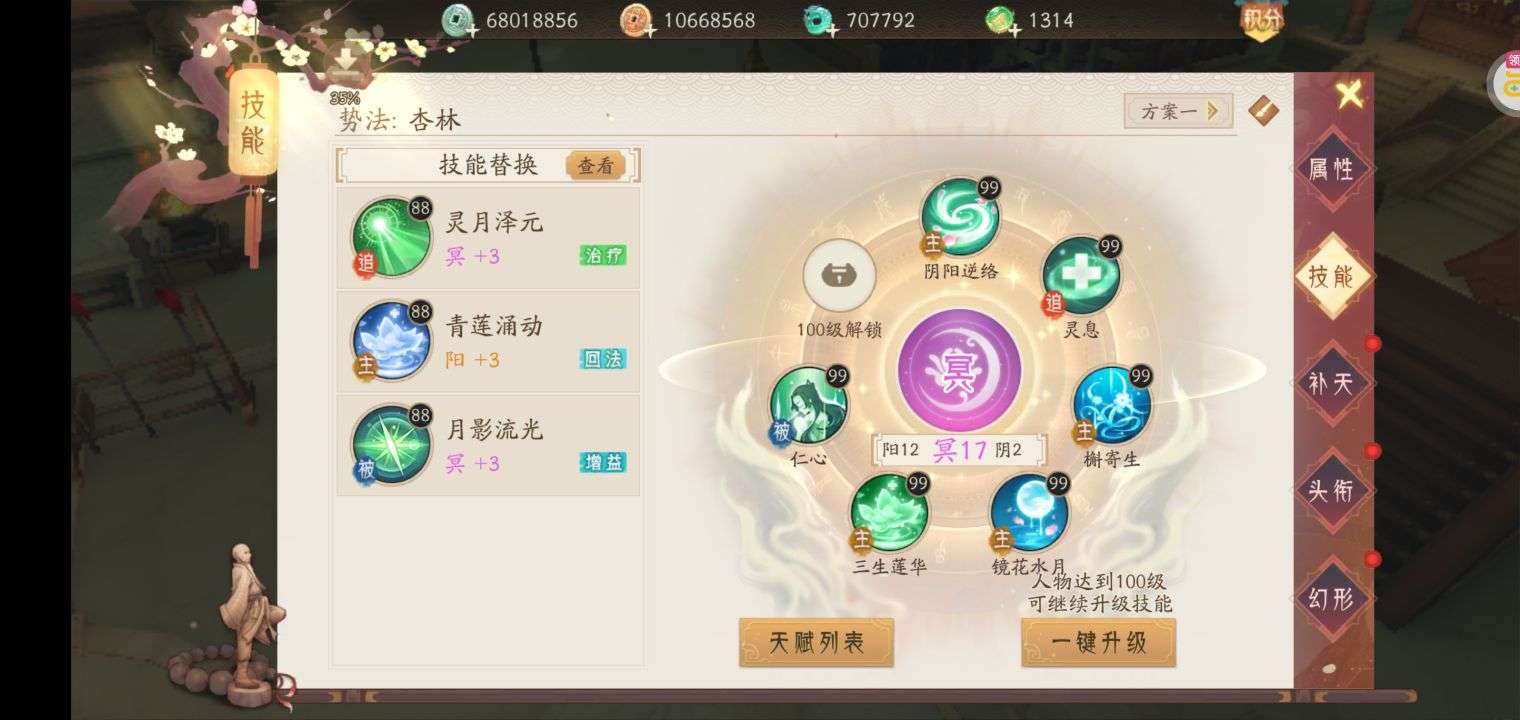Image resolution: width=1520 pixels, height=720 pixels.
Task: Open the 头衔 tab
Action: [1330, 491]
